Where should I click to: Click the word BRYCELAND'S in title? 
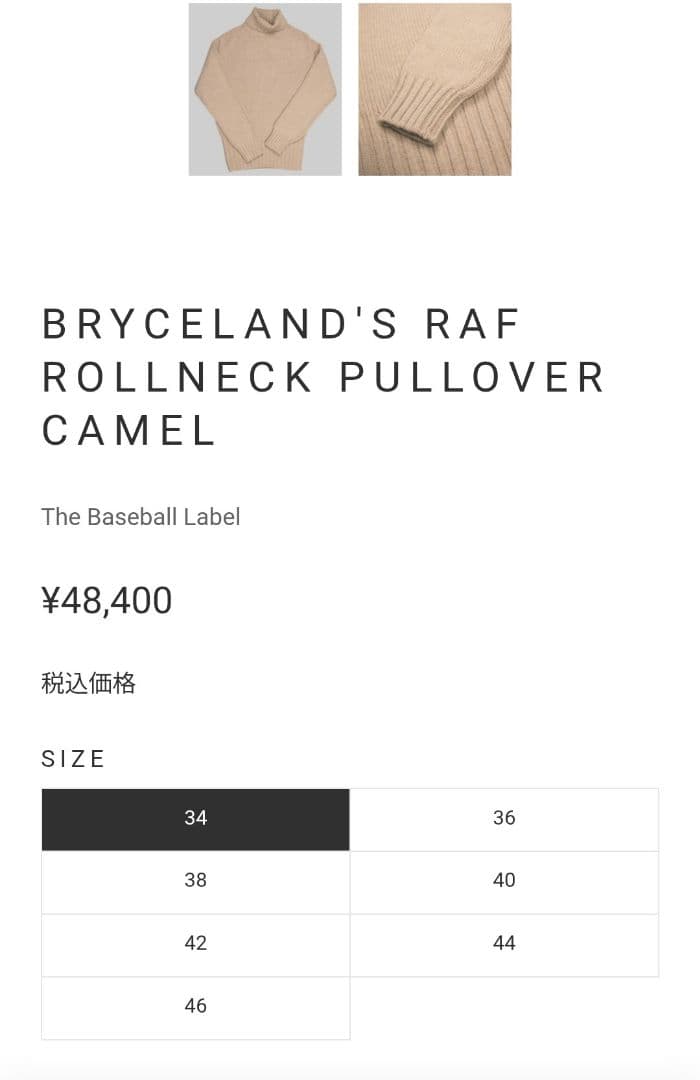(221, 325)
